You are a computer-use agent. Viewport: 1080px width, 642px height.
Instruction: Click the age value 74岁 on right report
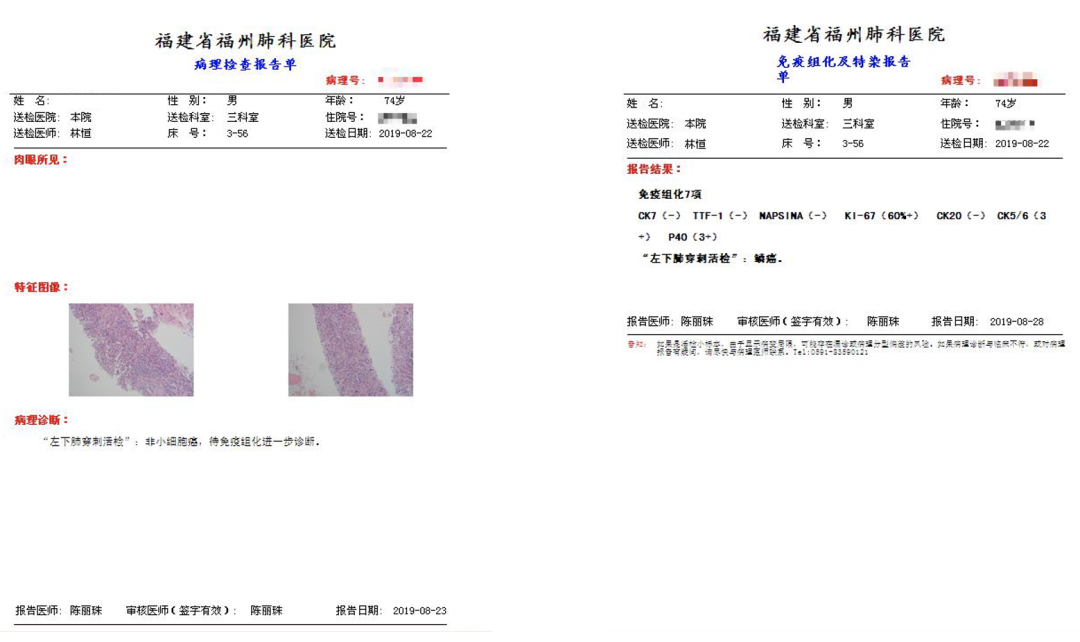click(1006, 103)
